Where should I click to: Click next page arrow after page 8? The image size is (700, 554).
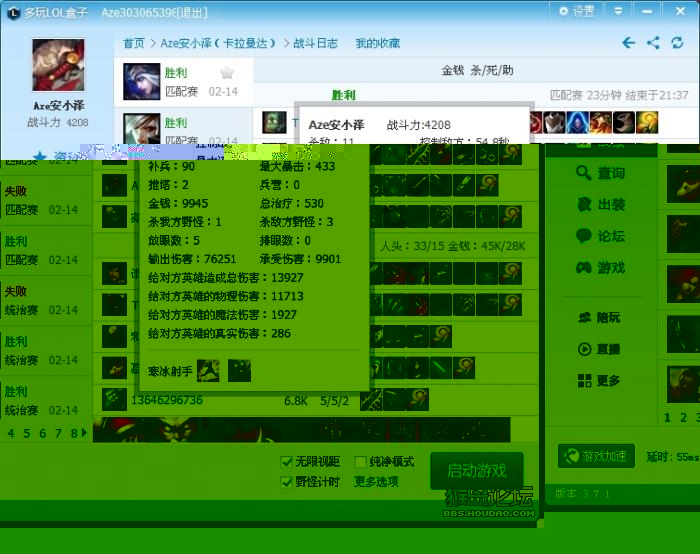click(84, 433)
